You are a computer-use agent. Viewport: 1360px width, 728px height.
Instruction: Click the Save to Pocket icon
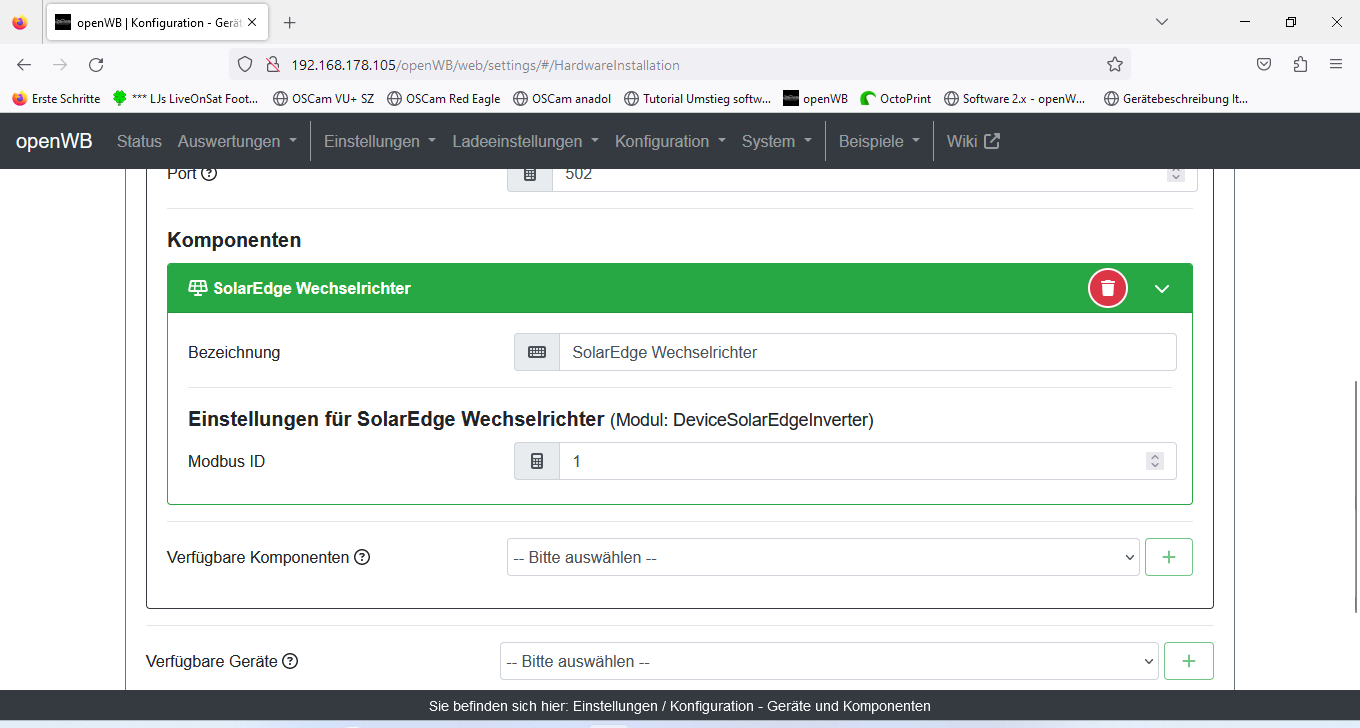pyautogui.click(x=1264, y=64)
